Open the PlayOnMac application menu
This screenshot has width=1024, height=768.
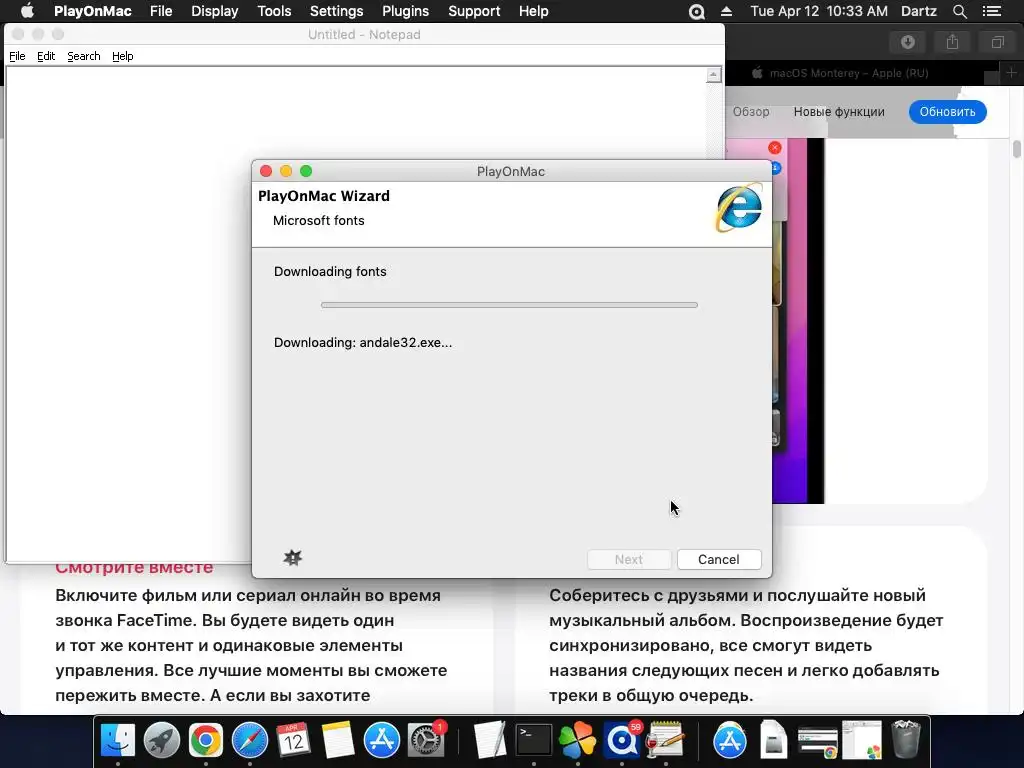pos(93,11)
